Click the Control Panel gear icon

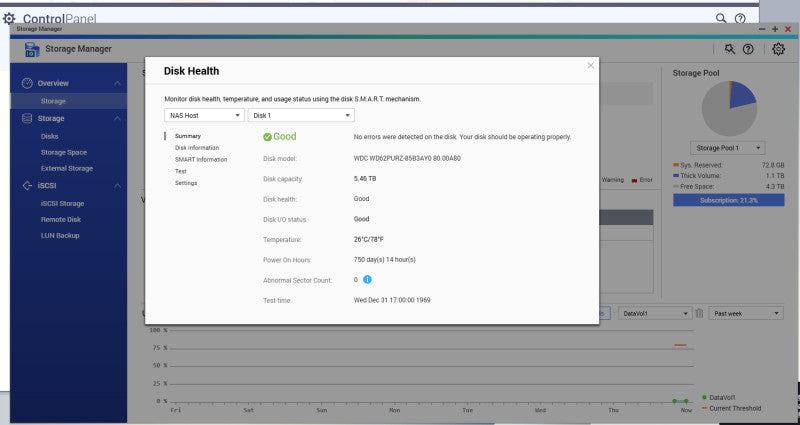9,19
